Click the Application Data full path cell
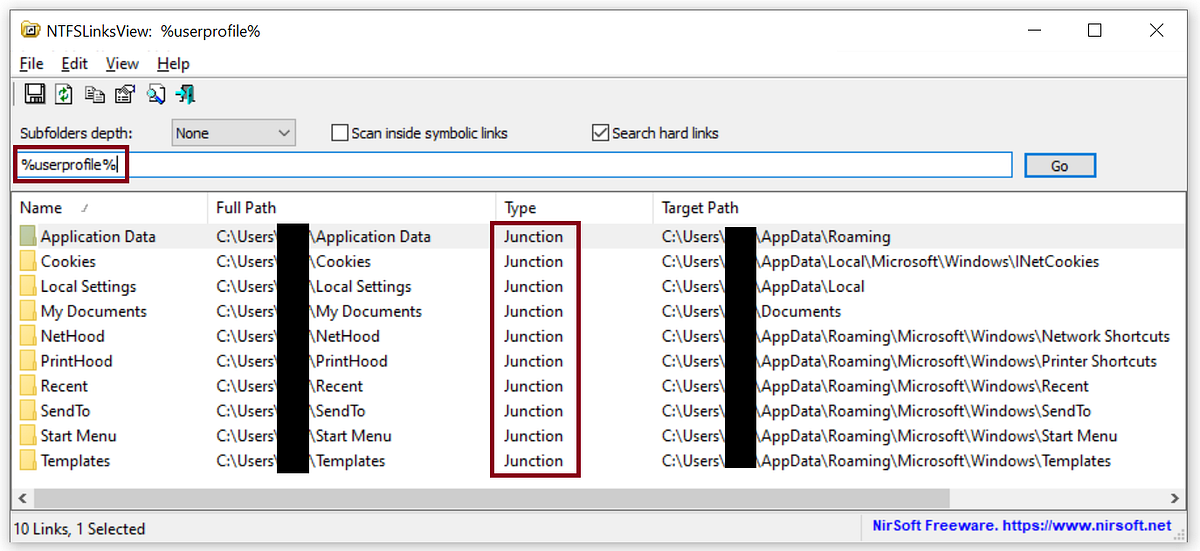Viewport: 1200px width, 551px height. 324,237
